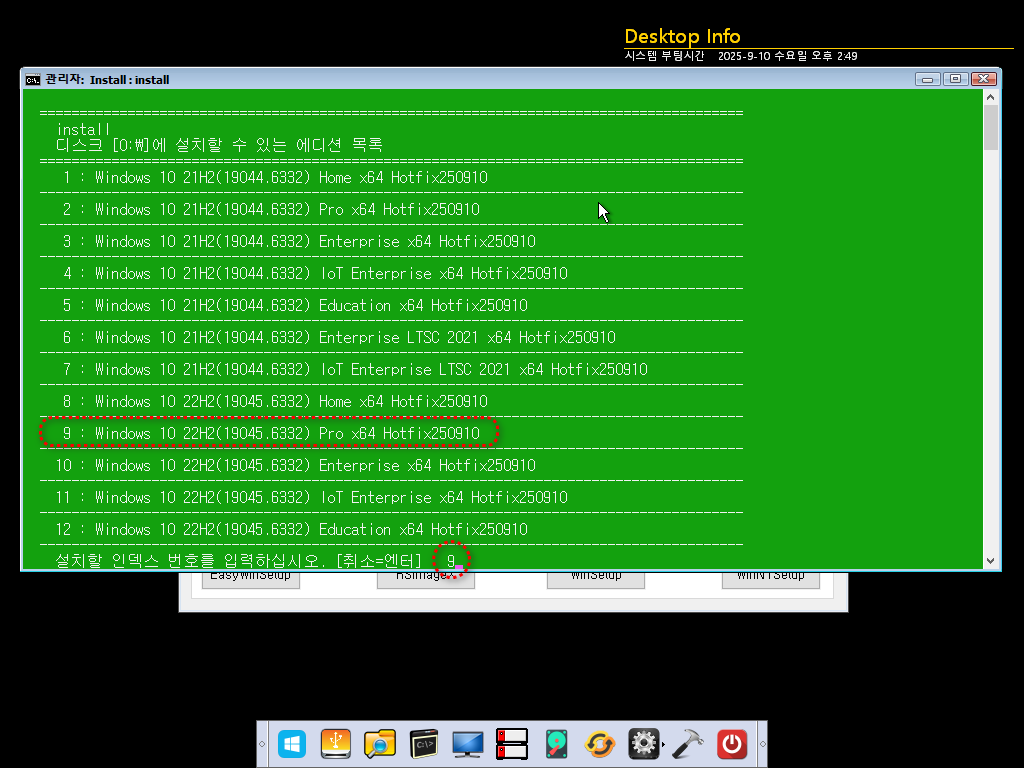Screen dimensions: 1024x768
Task: Close the Install console window
Action: (984, 79)
